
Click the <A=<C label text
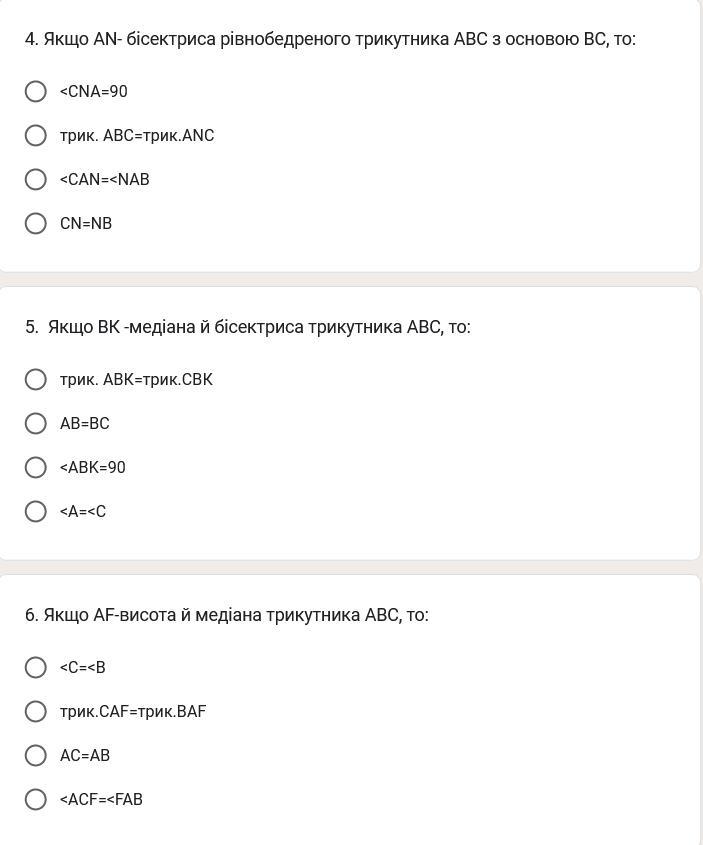point(83,511)
